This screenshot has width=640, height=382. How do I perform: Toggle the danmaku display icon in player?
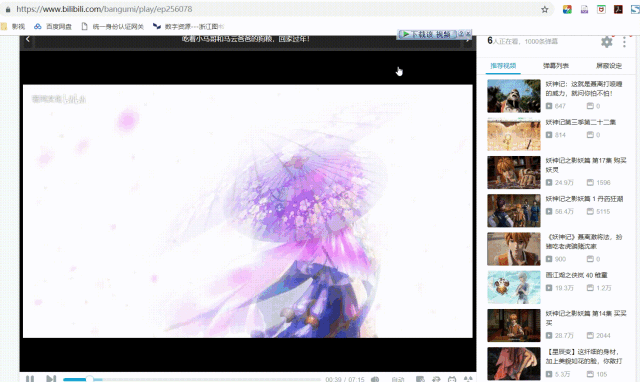pyautogui.click(x=420, y=379)
